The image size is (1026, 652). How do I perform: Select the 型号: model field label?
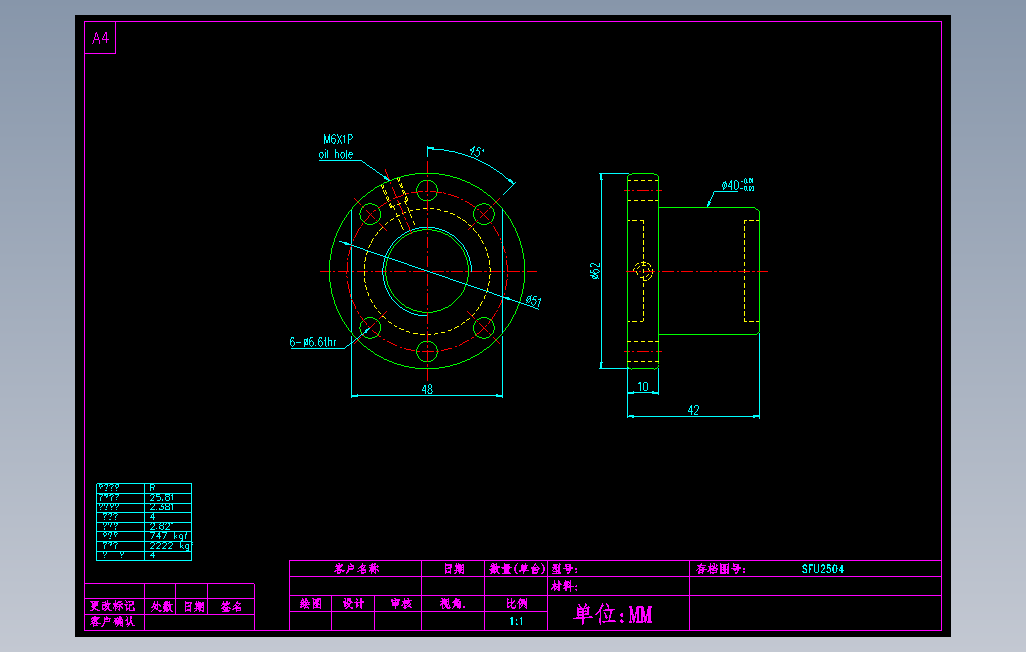[564, 569]
